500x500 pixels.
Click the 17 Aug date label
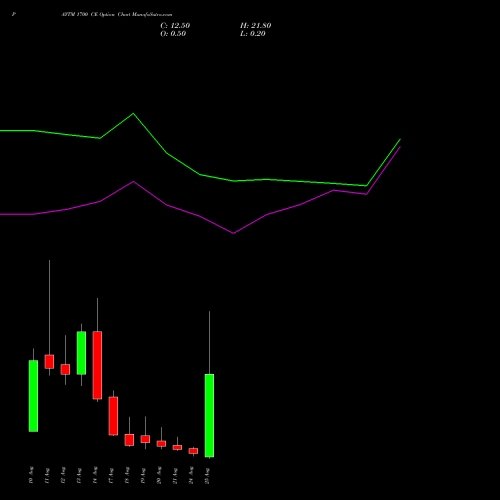111,475
